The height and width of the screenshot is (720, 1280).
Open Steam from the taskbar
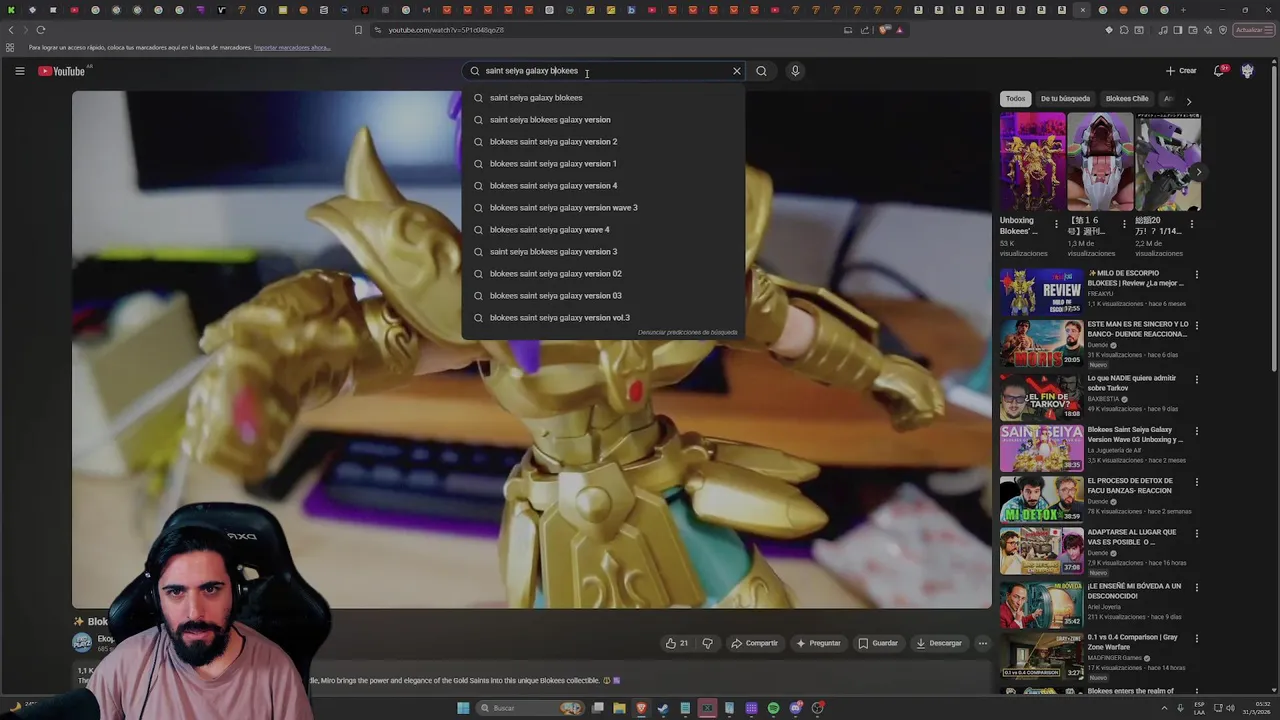(663, 708)
